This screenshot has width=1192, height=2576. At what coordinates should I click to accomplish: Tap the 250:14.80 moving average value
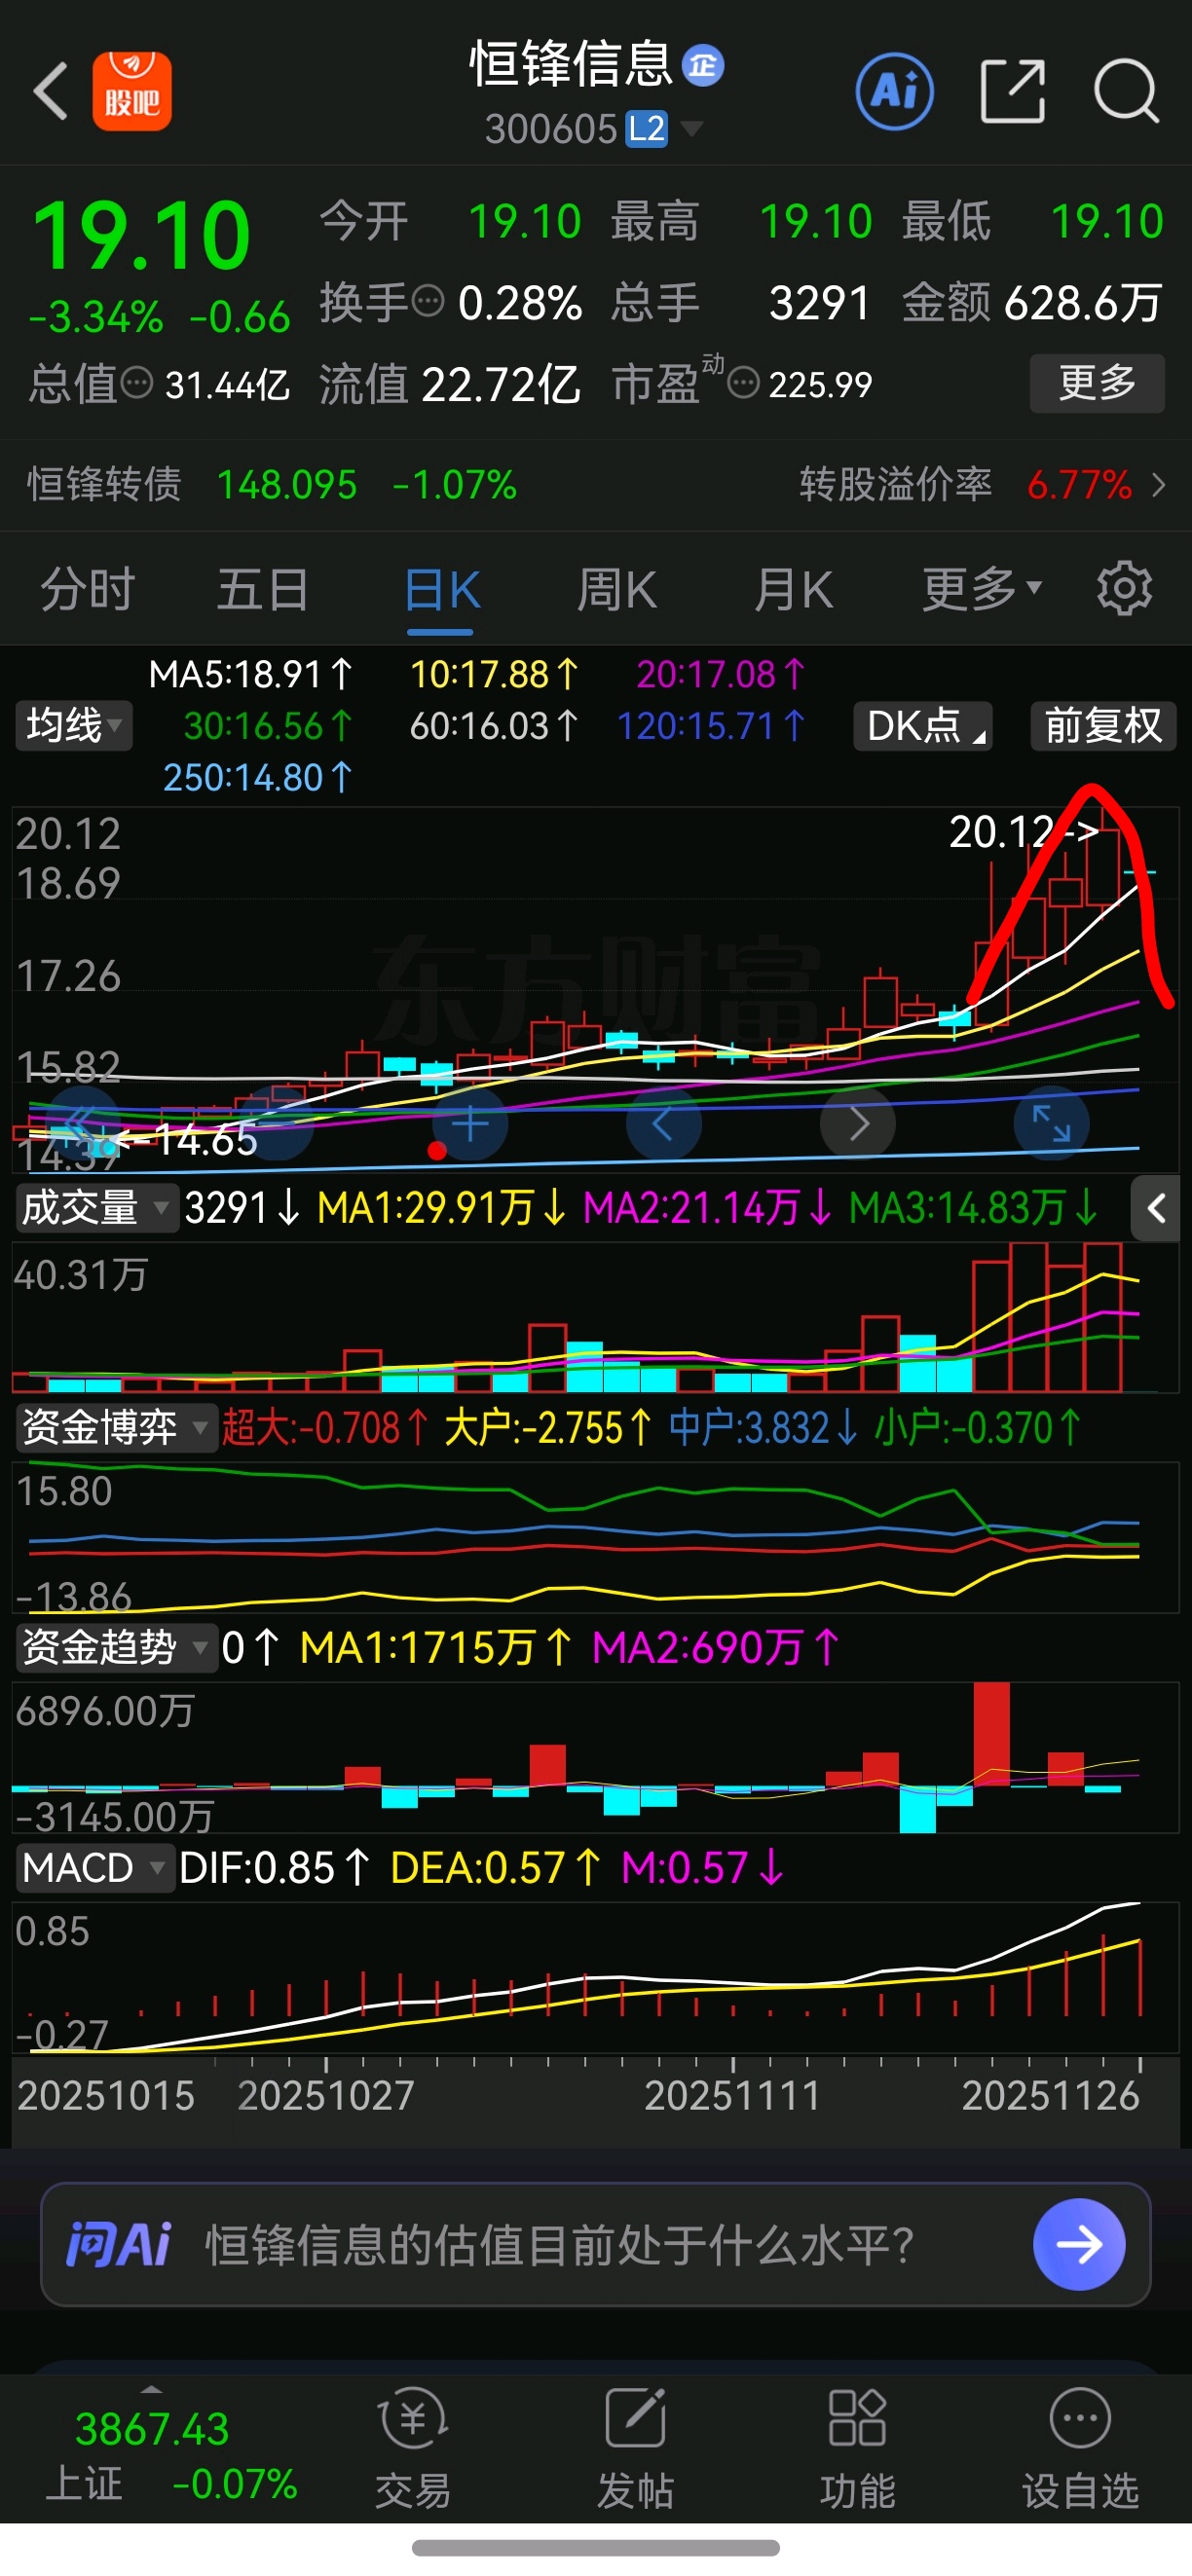pos(257,777)
